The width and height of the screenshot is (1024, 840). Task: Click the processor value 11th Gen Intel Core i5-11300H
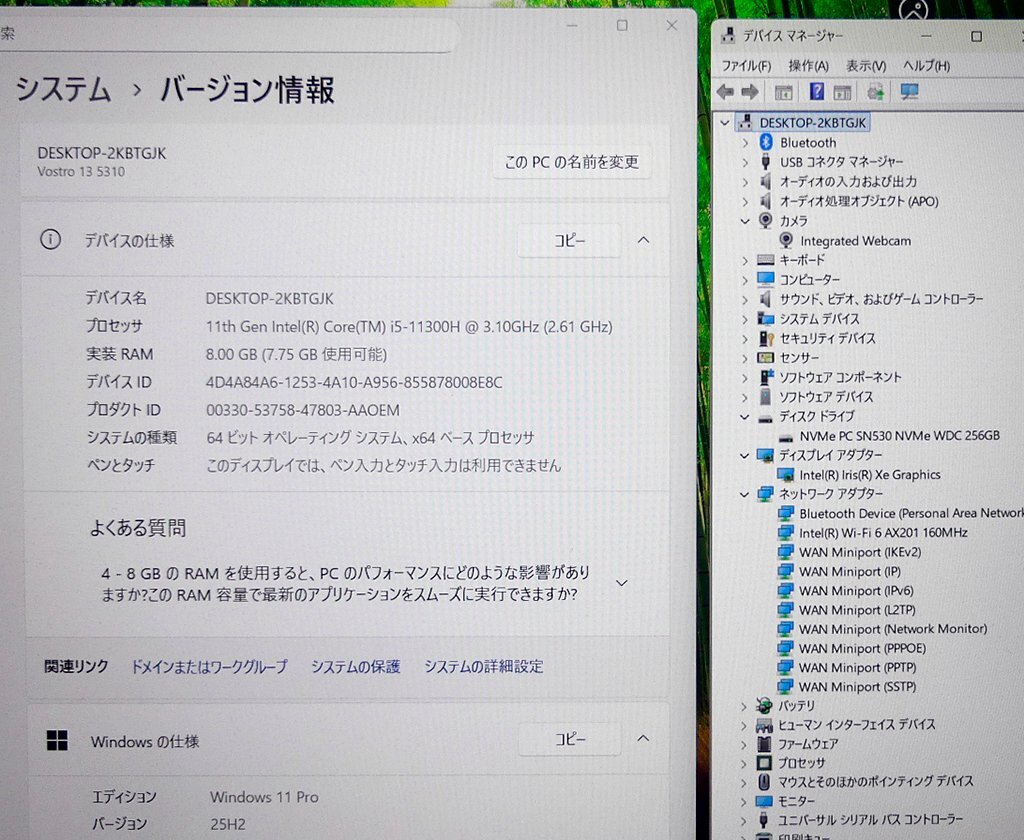[409, 327]
